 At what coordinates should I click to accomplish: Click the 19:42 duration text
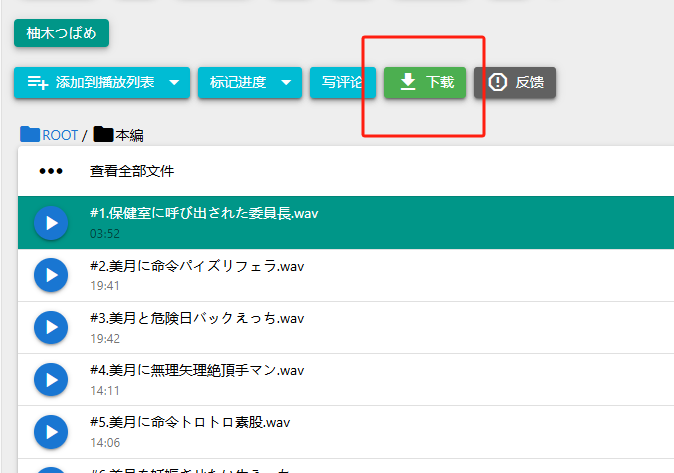pos(105,339)
